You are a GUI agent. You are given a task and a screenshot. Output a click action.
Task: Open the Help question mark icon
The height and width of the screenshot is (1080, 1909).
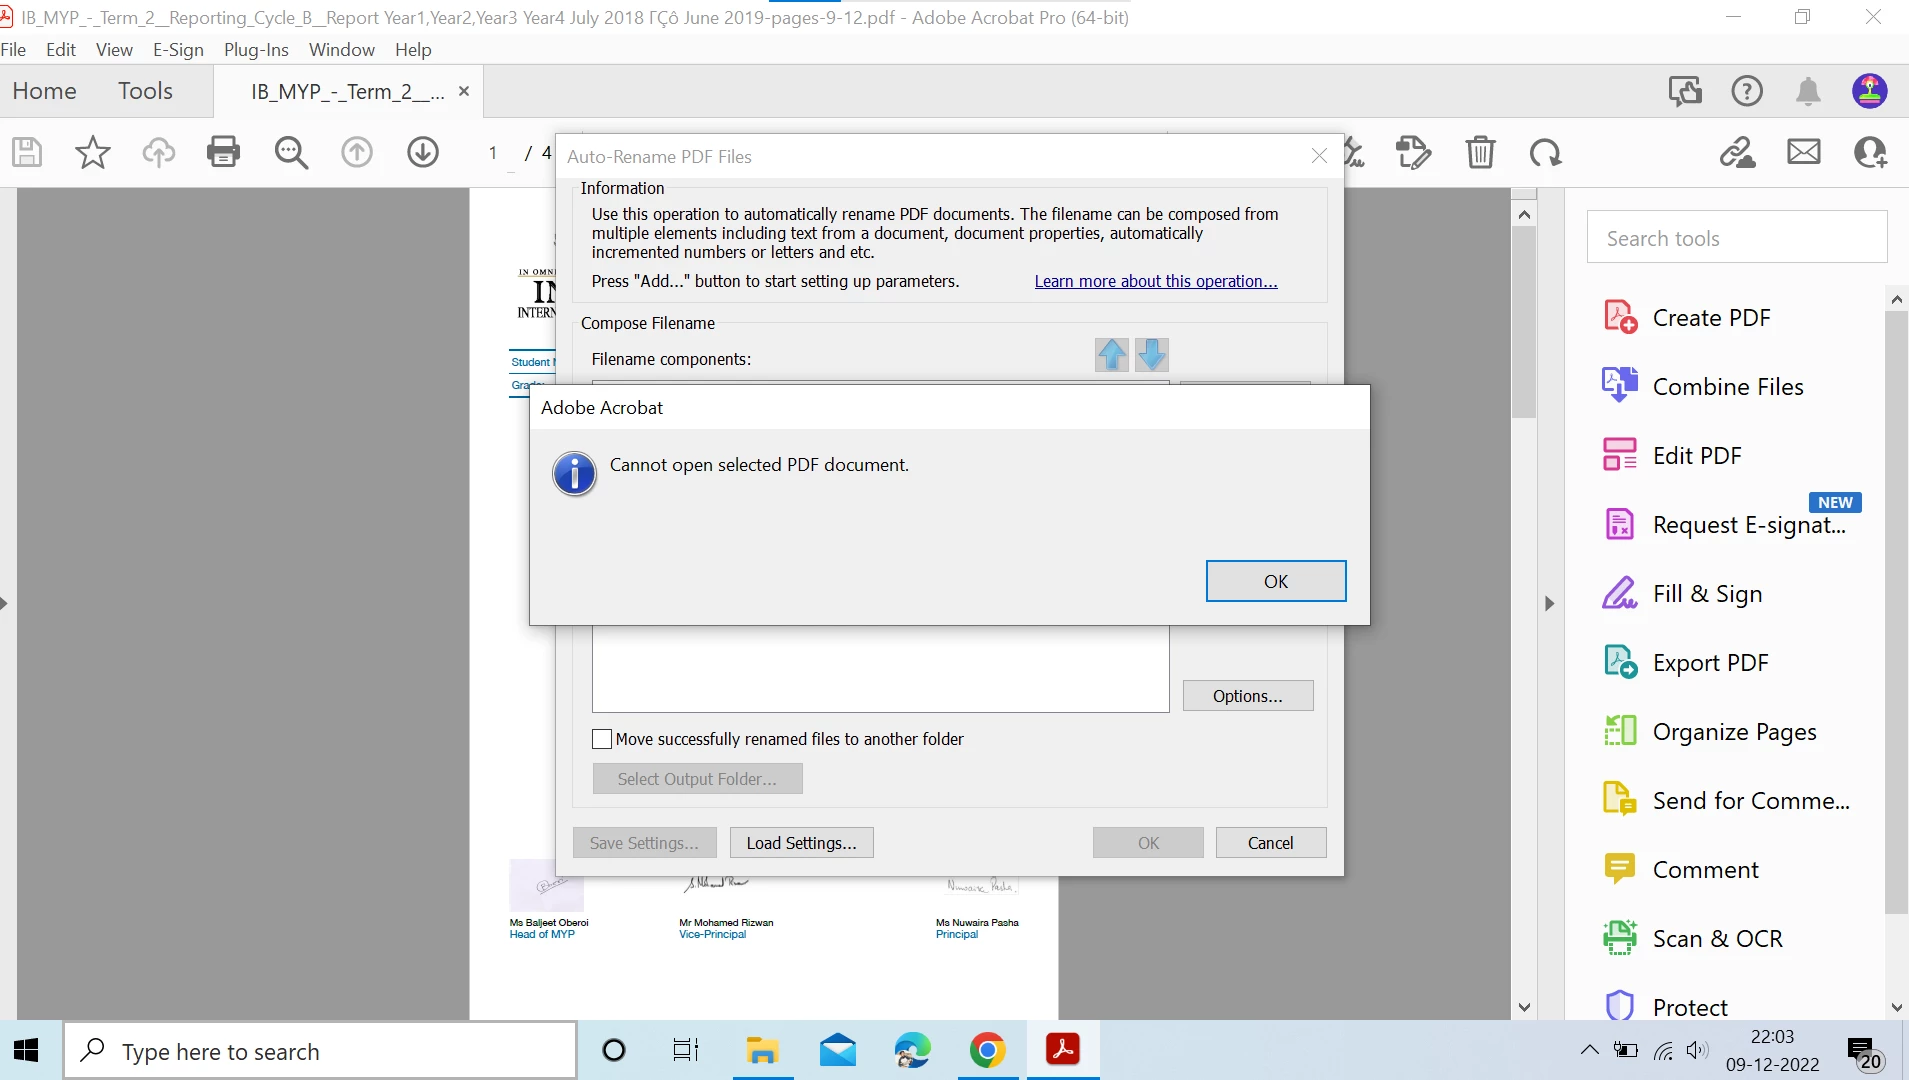(x=1747, y=91)
